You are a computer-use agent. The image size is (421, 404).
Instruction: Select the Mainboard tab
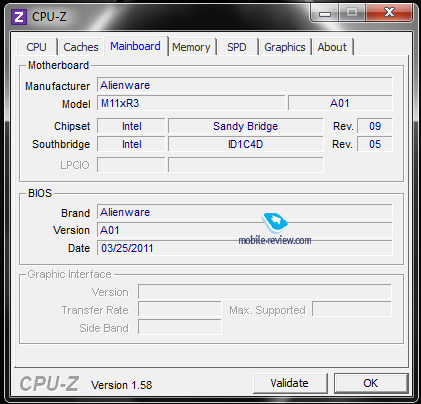coord(135,46)
